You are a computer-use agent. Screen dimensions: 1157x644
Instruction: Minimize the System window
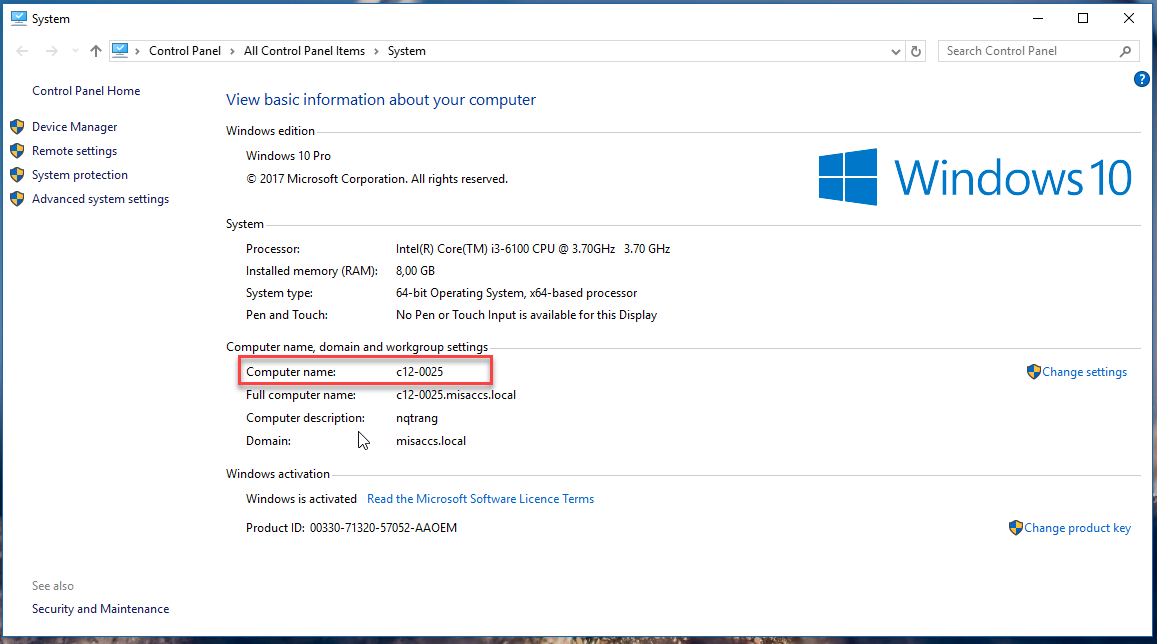(x=1037, y=18)
